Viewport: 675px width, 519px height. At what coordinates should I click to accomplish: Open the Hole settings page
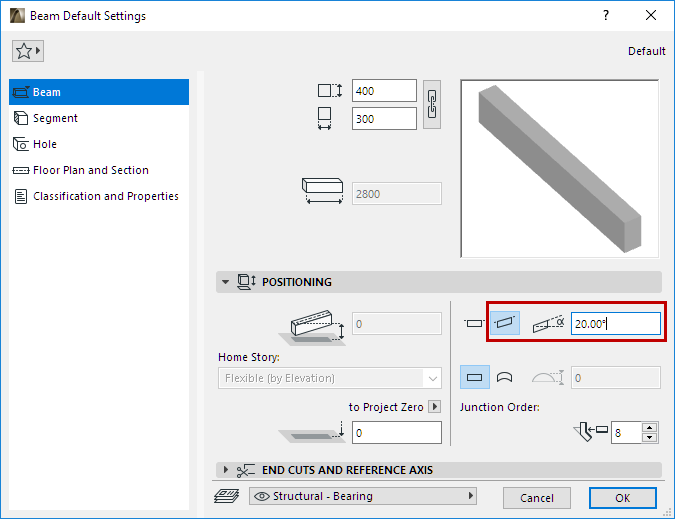(x=99, y=144)
